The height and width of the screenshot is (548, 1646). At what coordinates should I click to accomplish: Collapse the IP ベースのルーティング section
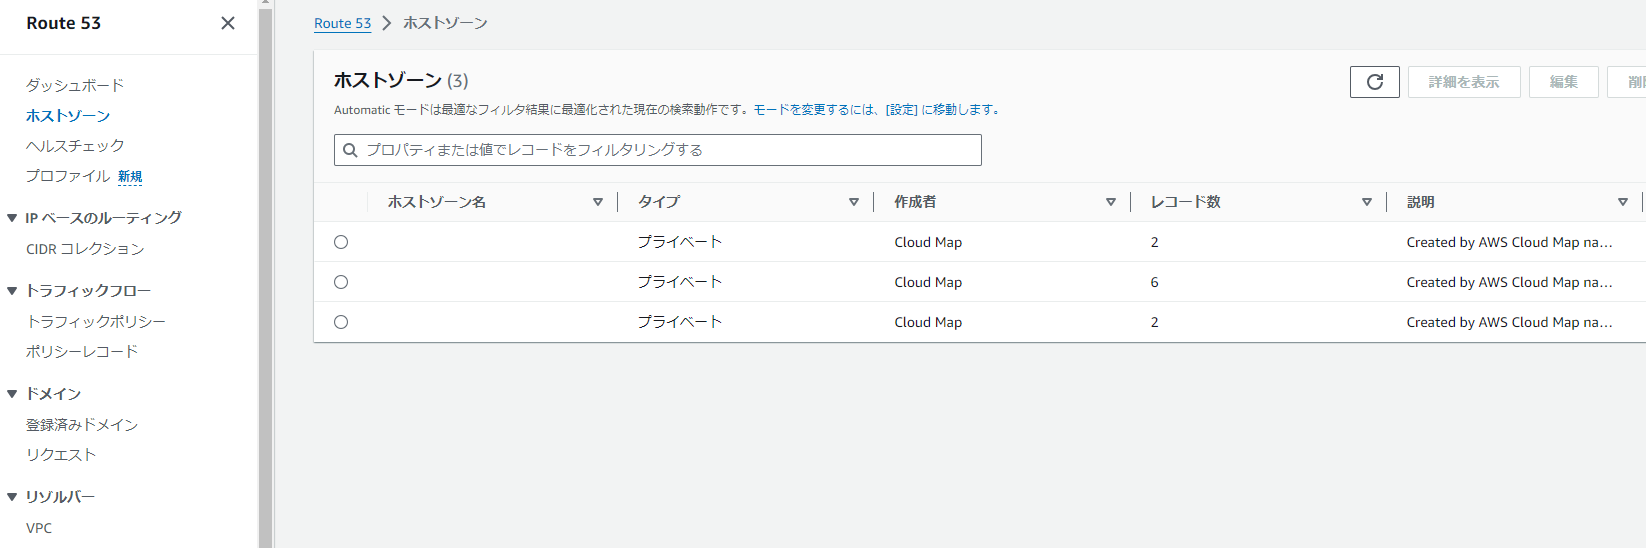click(x=12, y=218)
